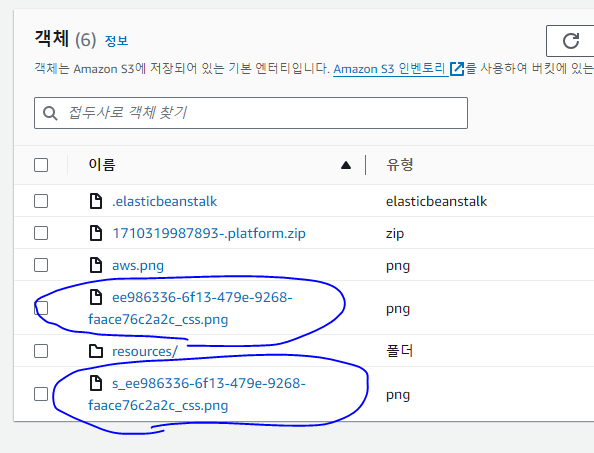Image resolution: width=594 pixels, height=453 pixels.
Task: Click the file icon beside aws.png
Action: click(96, 265)
